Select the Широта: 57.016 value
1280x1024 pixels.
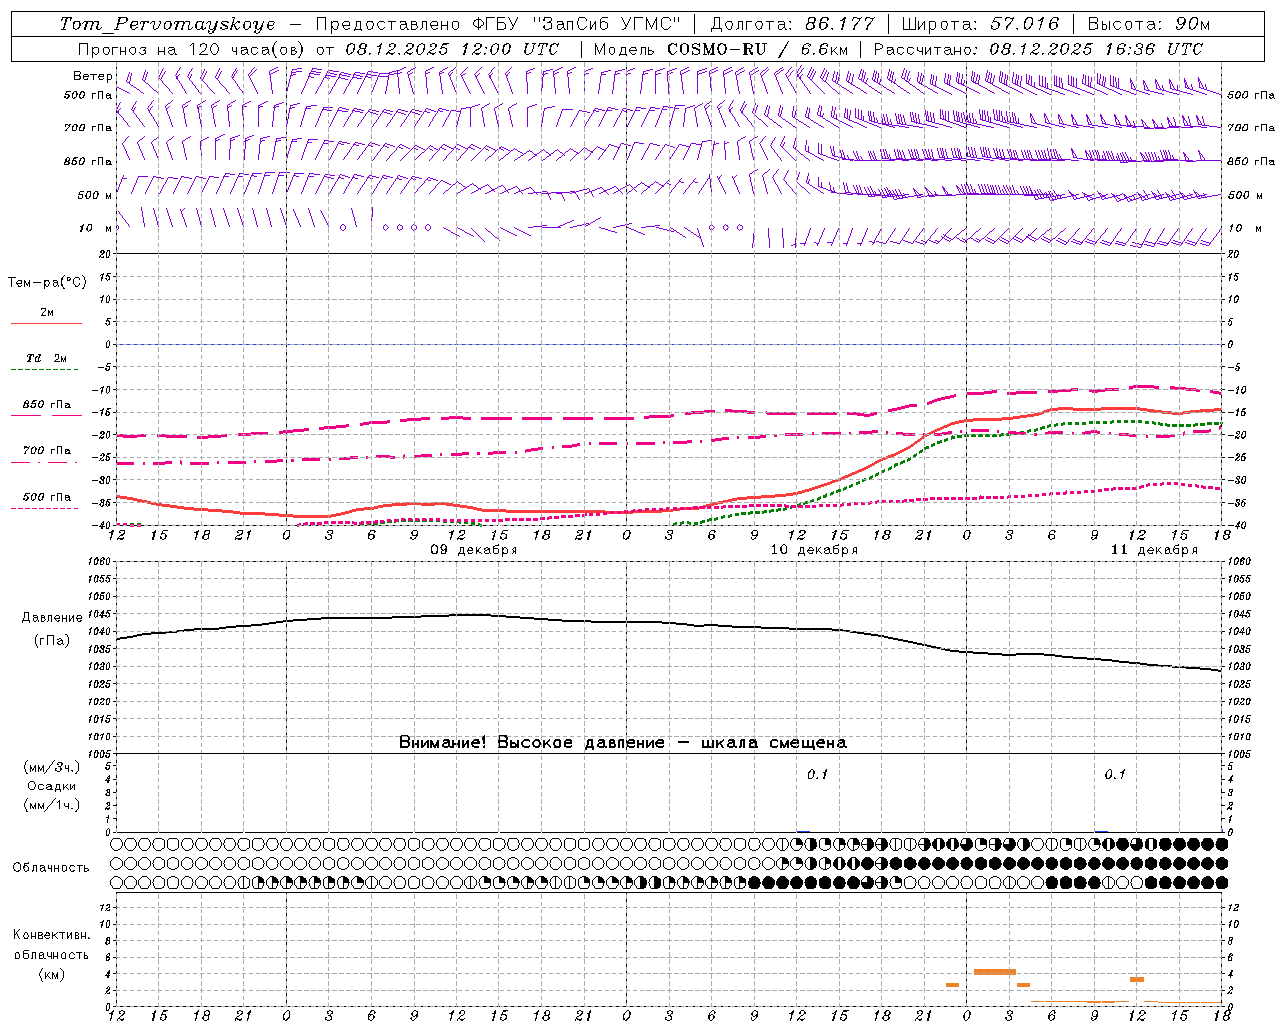(980, 24)
